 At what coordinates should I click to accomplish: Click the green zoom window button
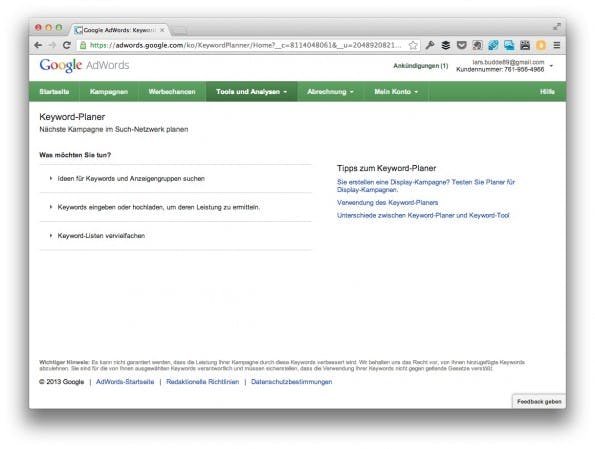[59, 27]
